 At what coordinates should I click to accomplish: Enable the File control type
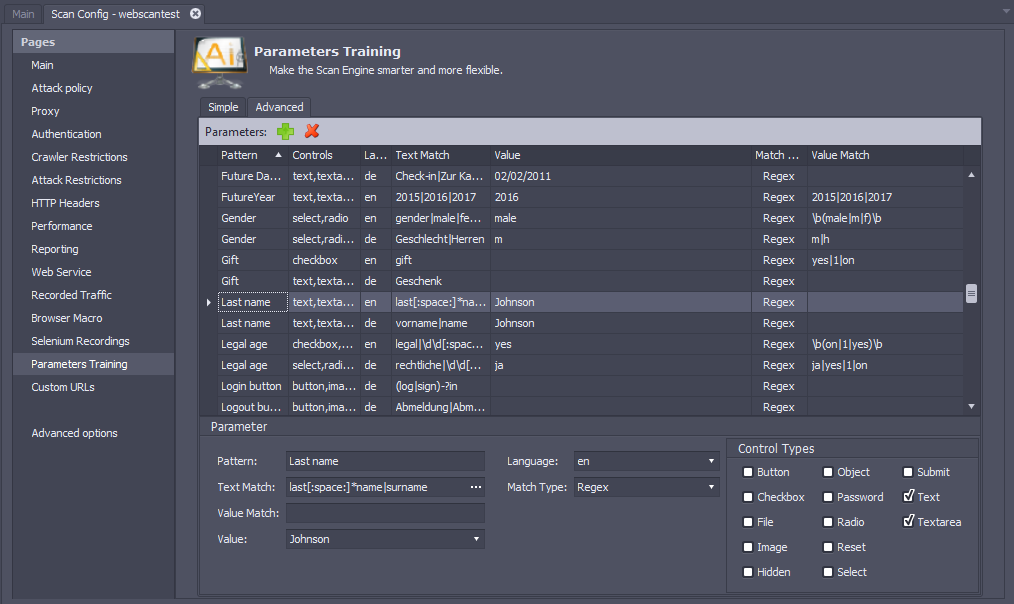click(x=748, y=522)
